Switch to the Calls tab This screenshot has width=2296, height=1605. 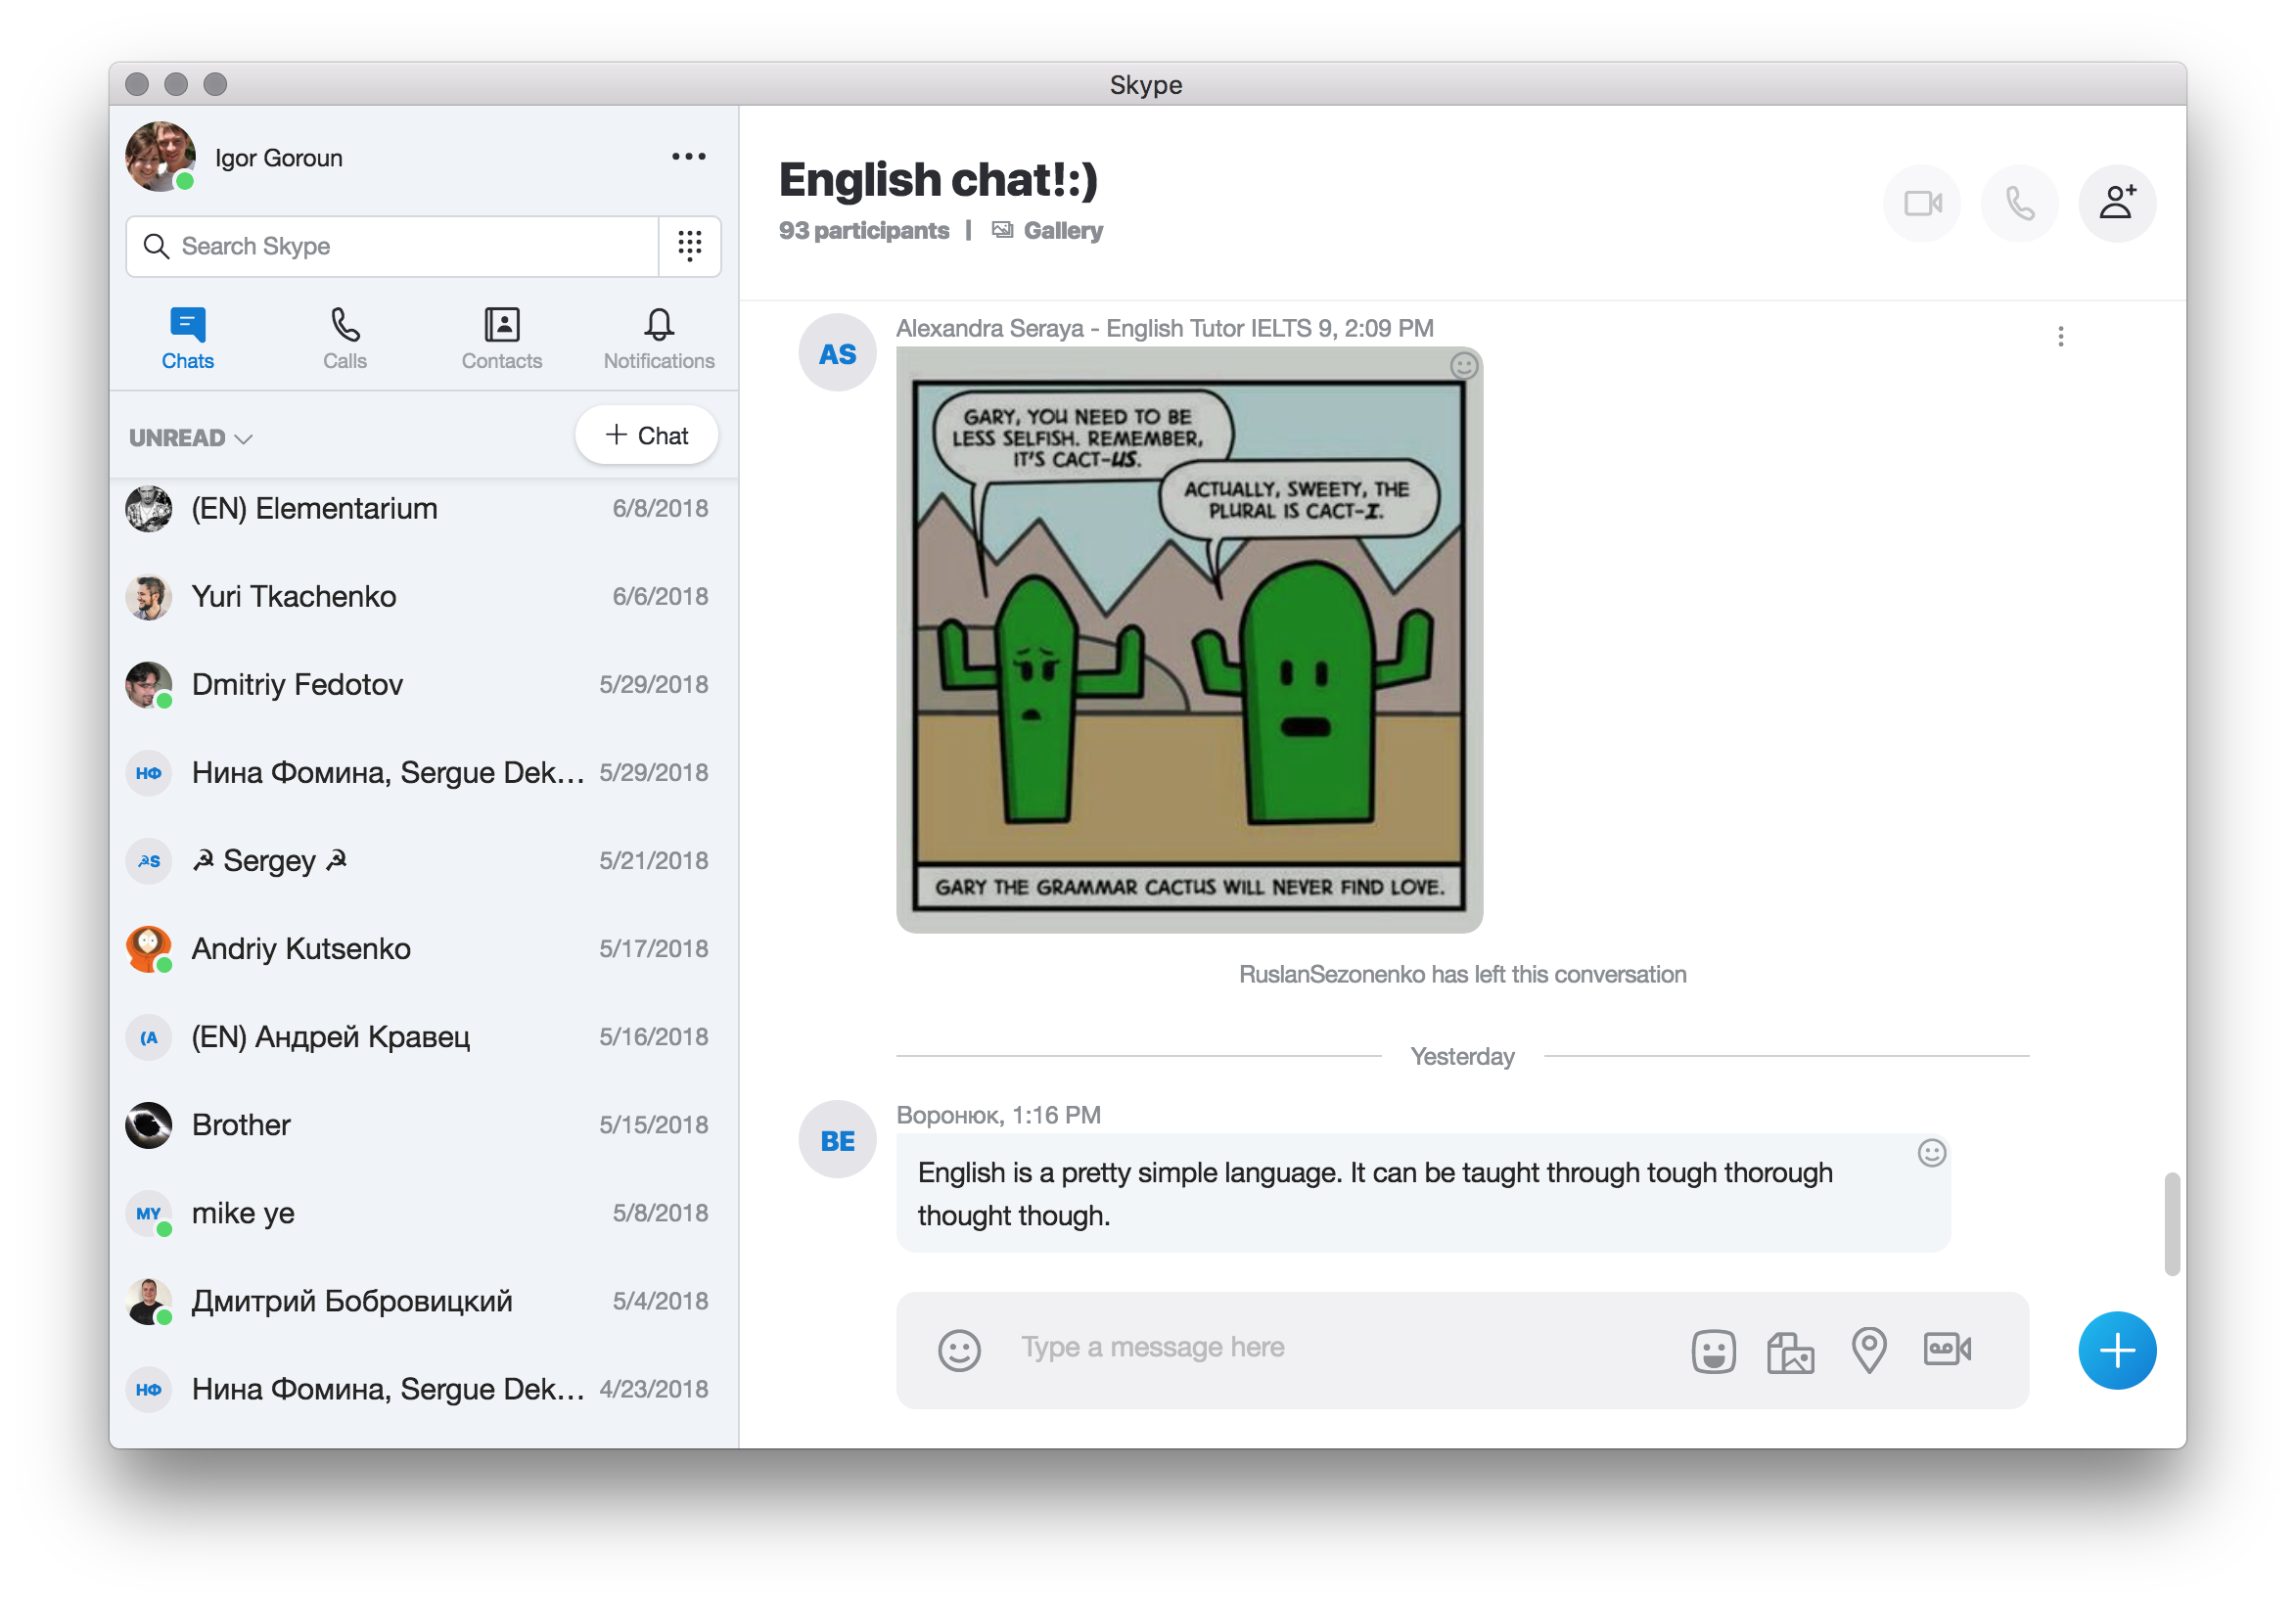[345, 338]
